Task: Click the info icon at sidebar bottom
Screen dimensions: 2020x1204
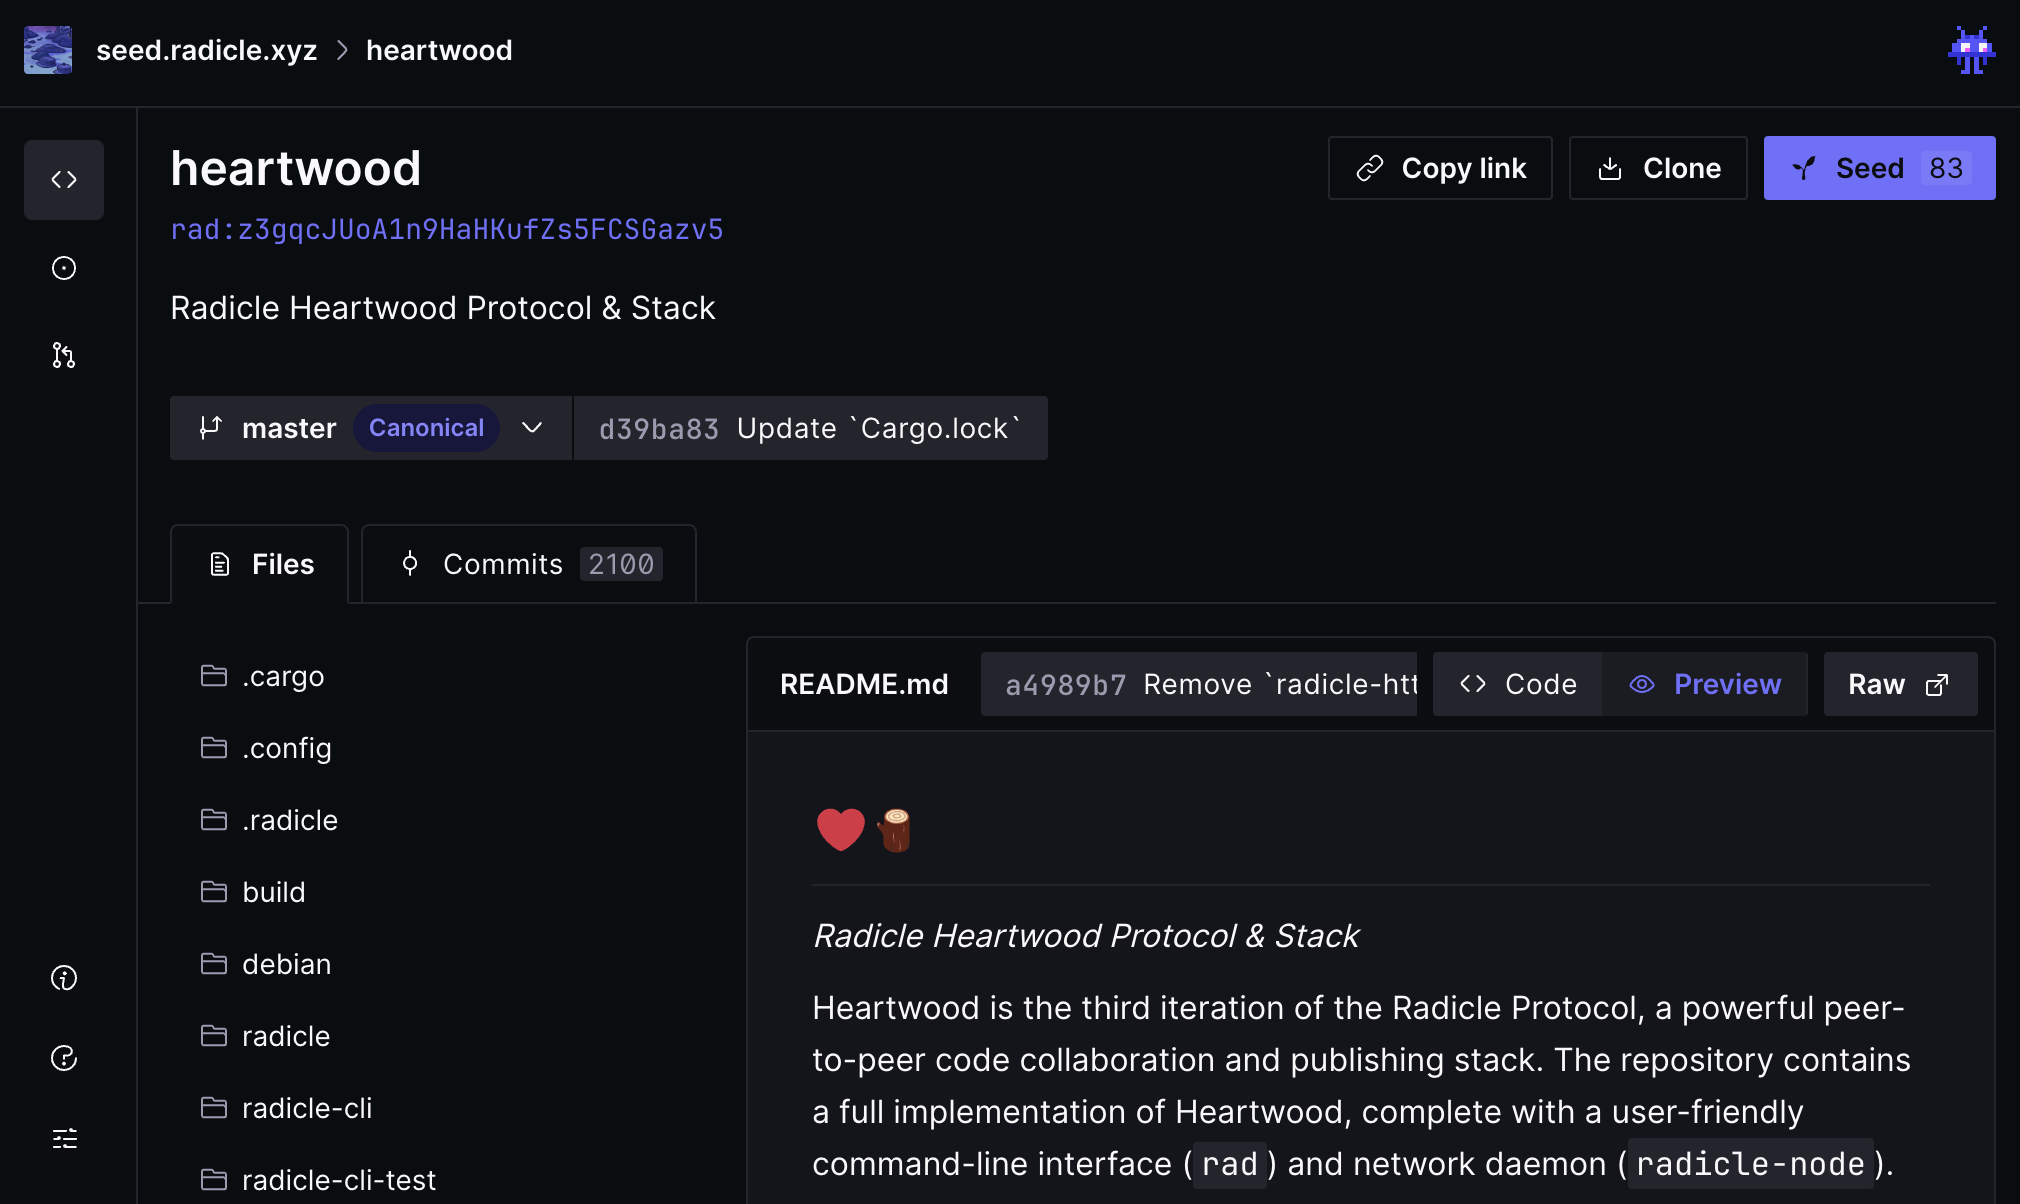Action: [x=64, y=978]
